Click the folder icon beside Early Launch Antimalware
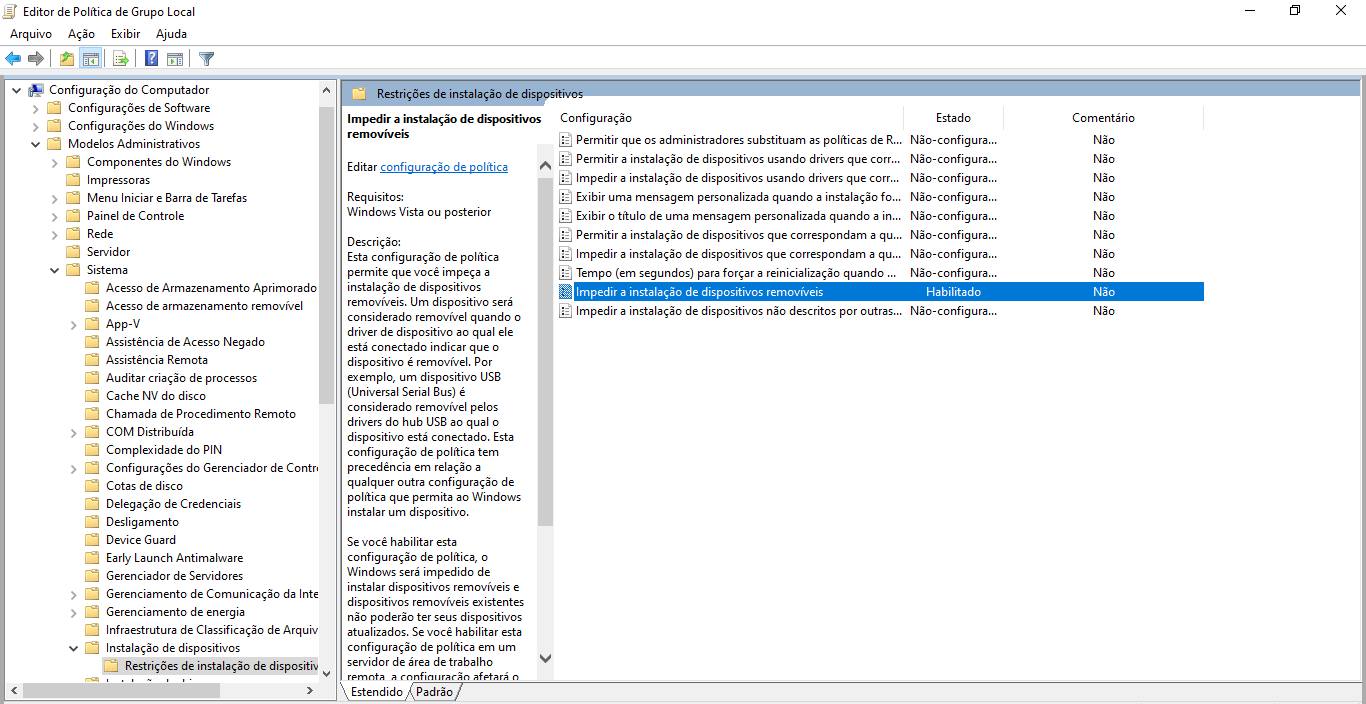This screenshot has width=1366, height=704. (x=92, y=558)
